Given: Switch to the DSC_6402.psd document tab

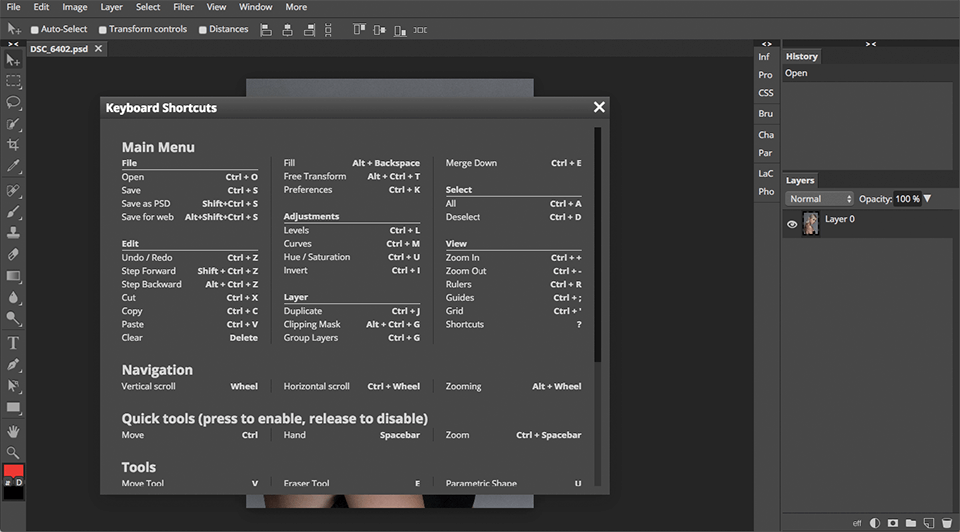Looking at the screenshot, I should tap(59, 49).
